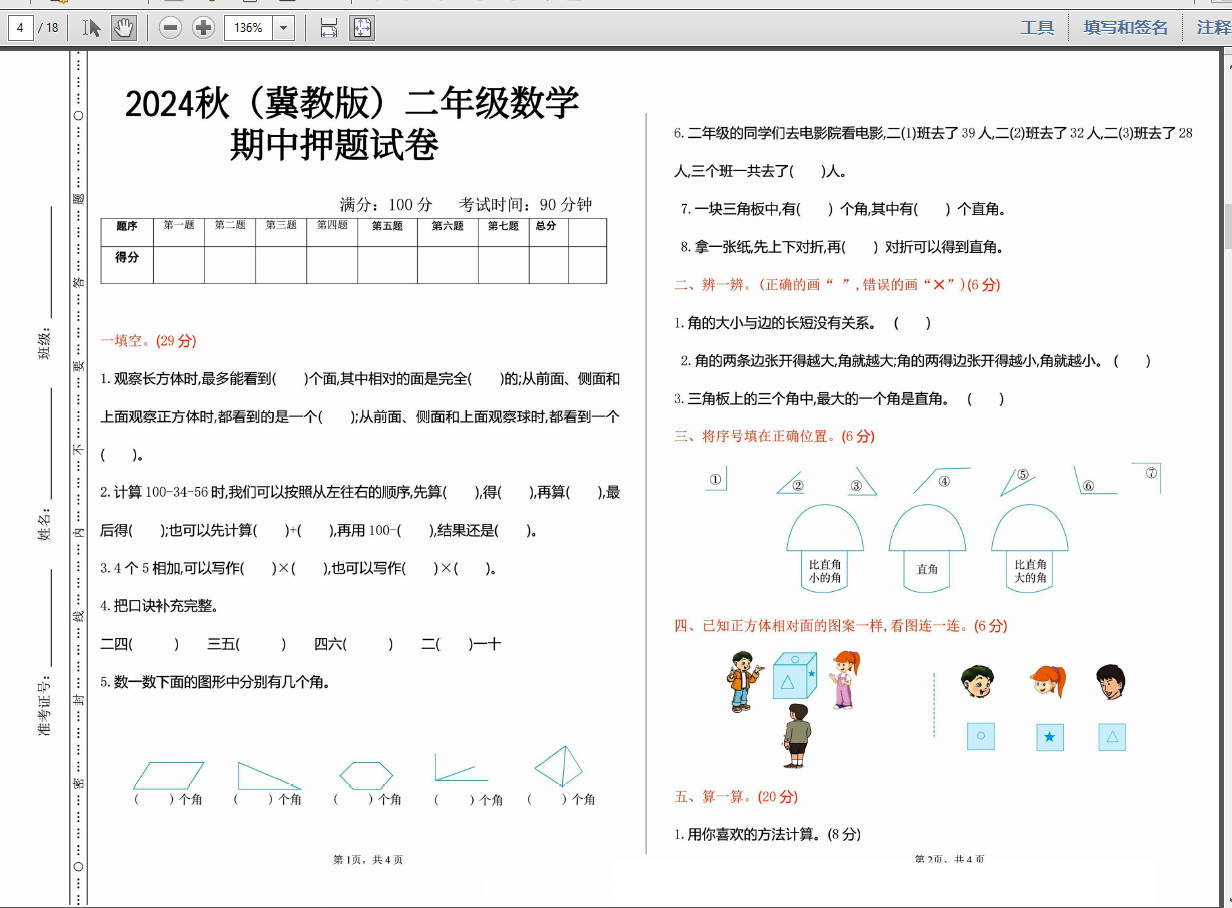Click the text '满分：100 分'
This screenshot has height=908, width=1232.
(x=386, y=205)
